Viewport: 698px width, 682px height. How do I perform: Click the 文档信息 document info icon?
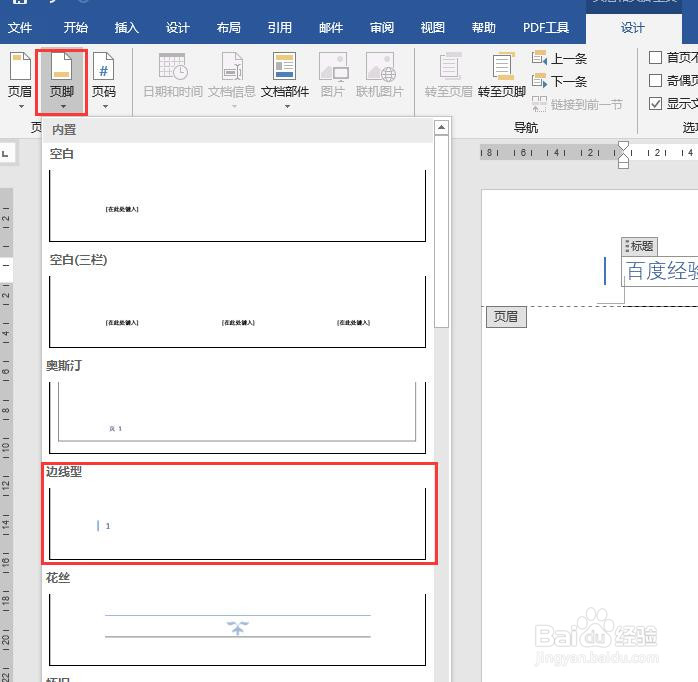point(232,67)
